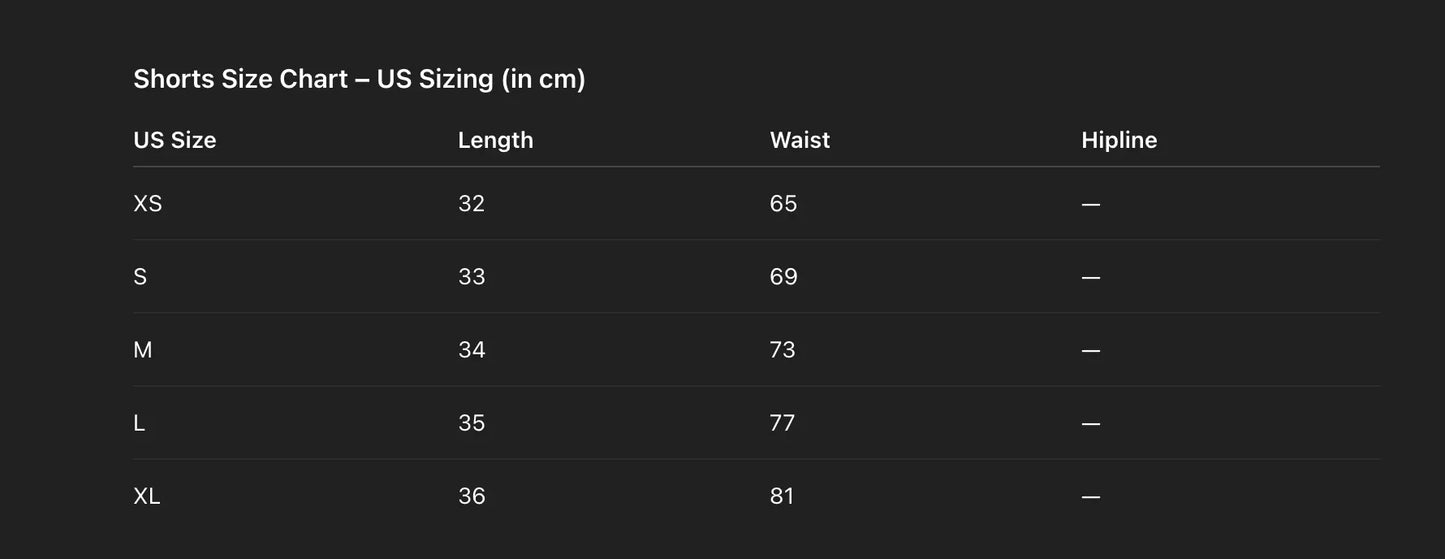Screen dimensions: 1445x559
Task: Select waist value 81 for XL
Action: (x=782, y=496)
